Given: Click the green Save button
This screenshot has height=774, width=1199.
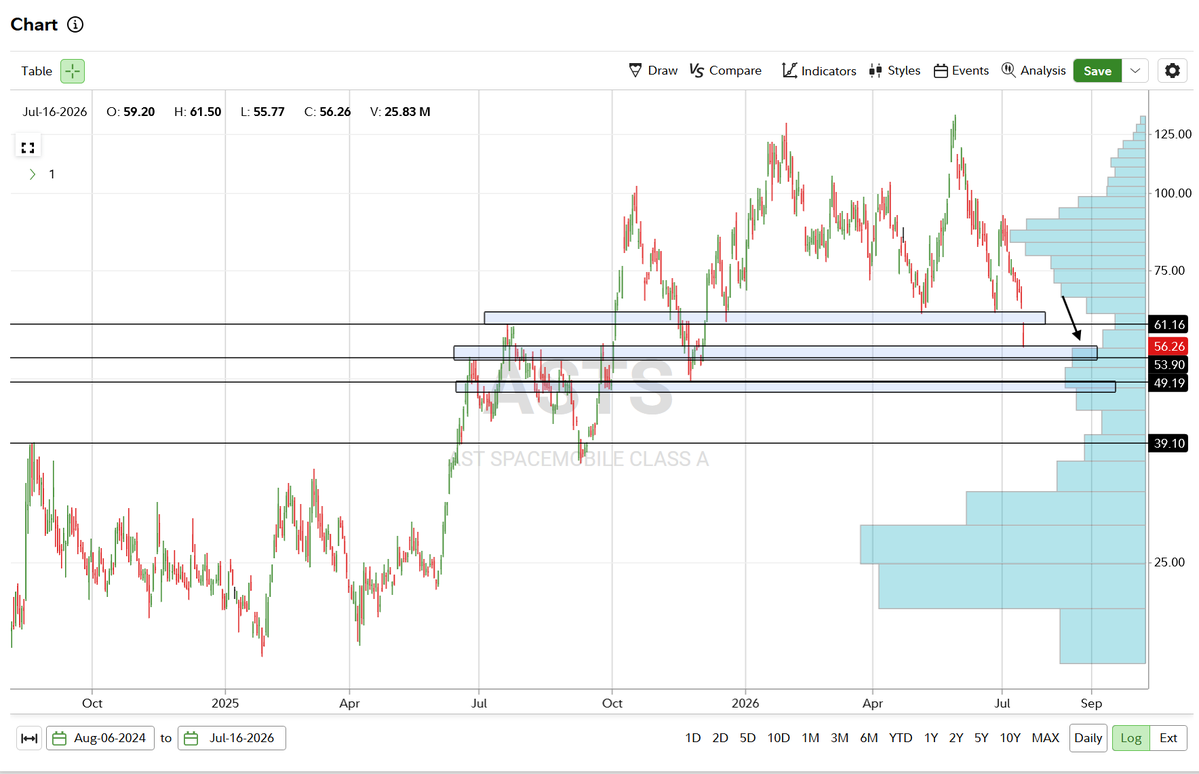Looking at the screenshot, I should [x=1097, y=71].
